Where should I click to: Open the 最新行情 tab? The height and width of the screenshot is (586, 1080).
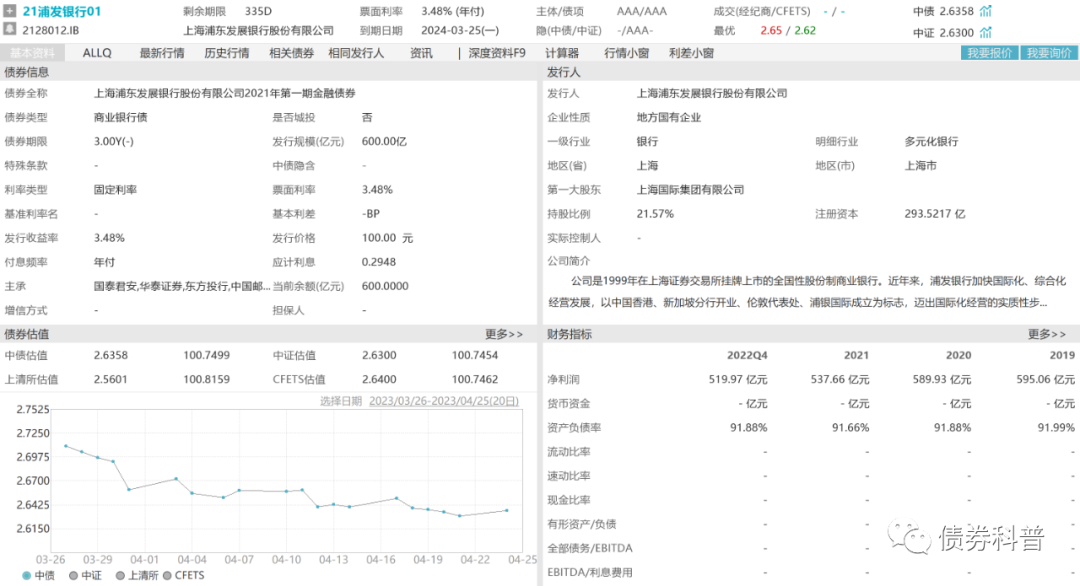pos(162,53)
